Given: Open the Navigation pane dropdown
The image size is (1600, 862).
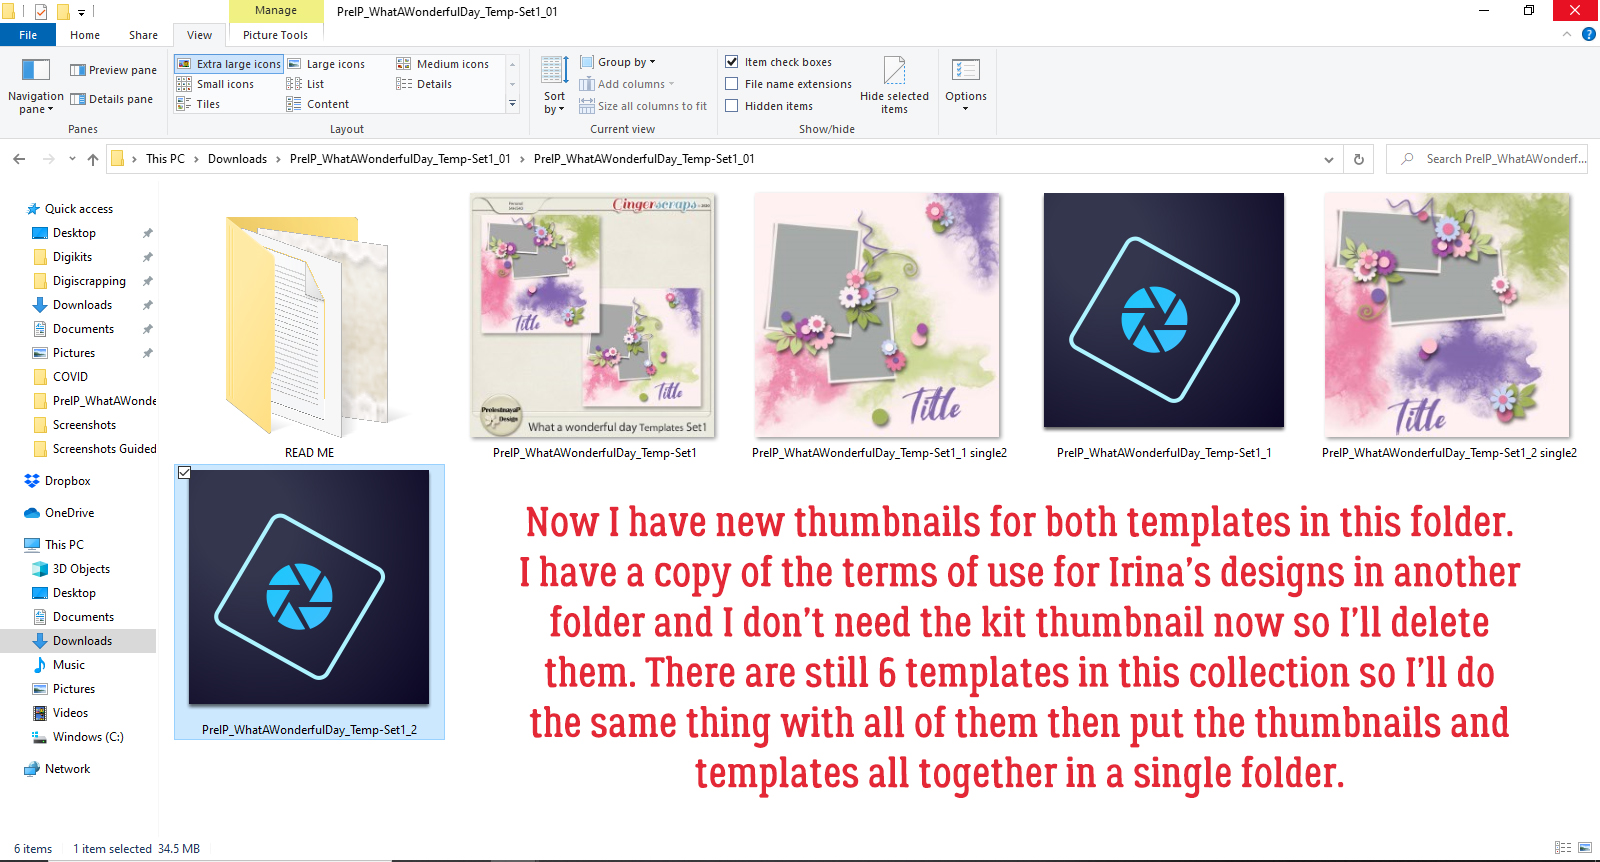Looking at the screenshot, I should 35,86.
